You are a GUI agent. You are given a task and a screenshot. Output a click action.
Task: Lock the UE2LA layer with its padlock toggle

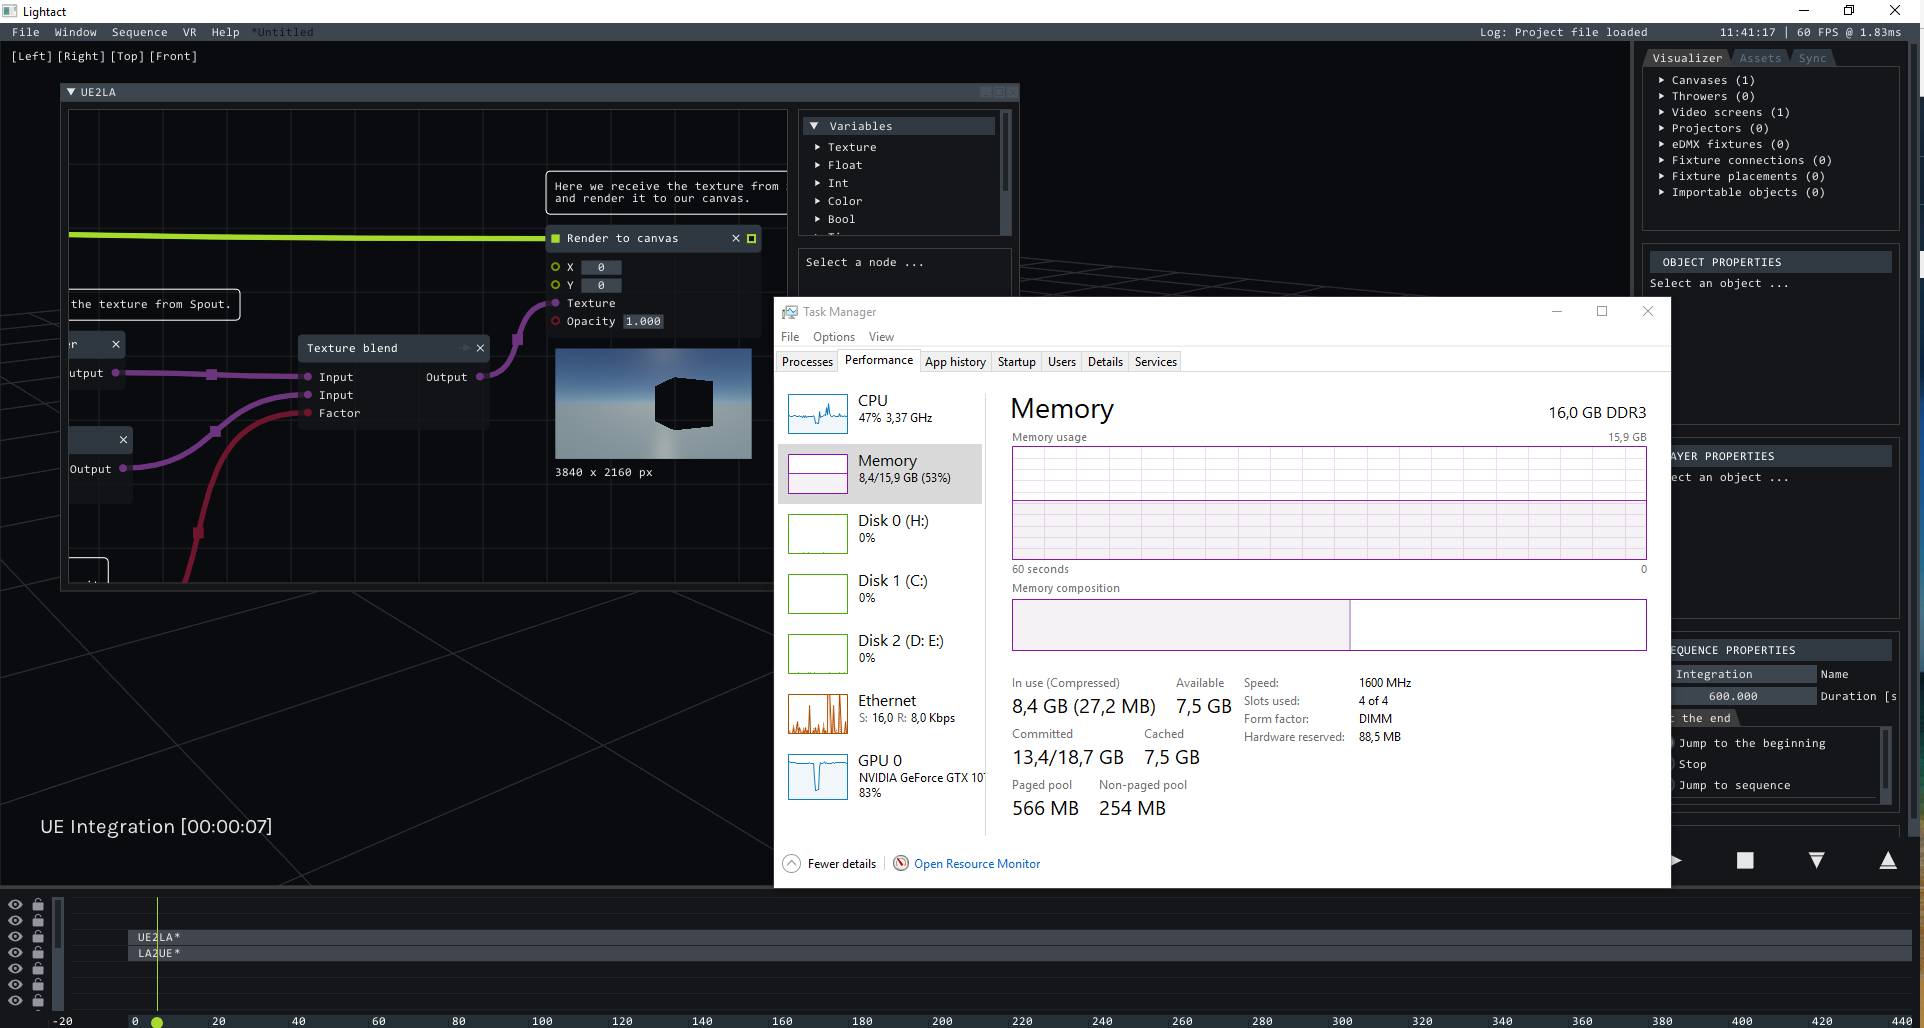(x=38, y=937)
